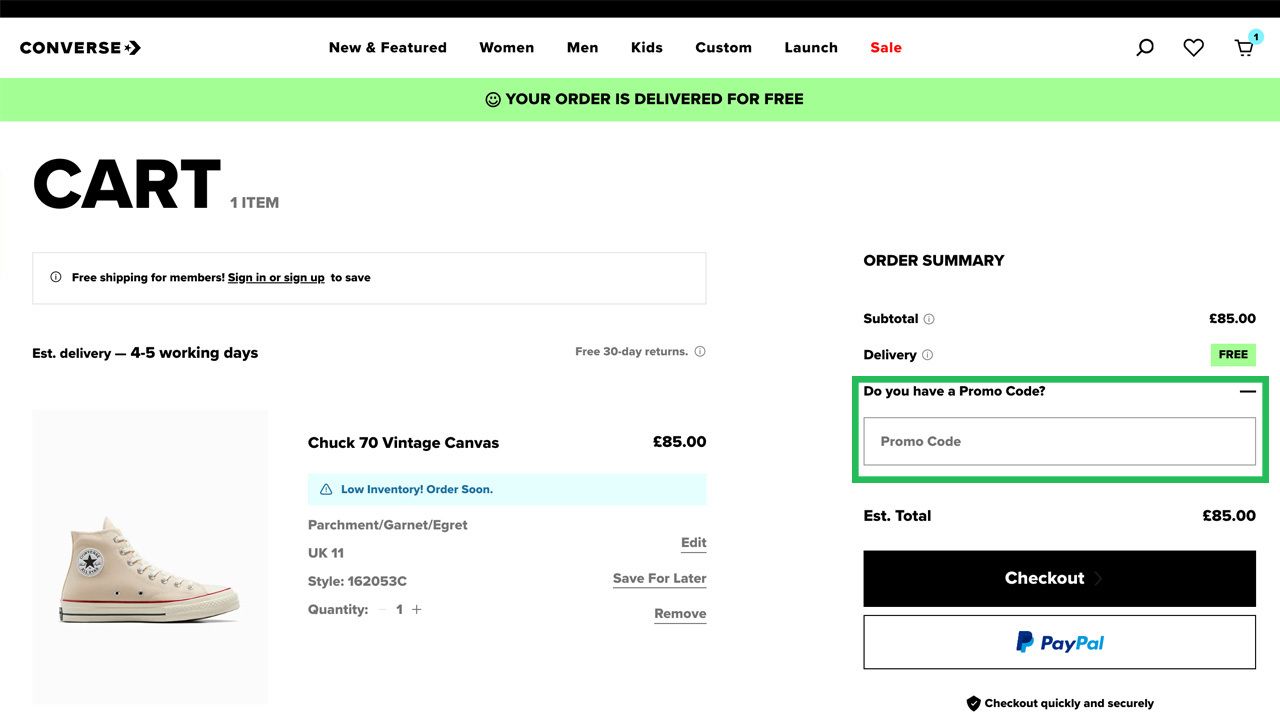Remove the item from cart
Screen dimensions: 1280x720
pyautogui.click(x=680, y=614)
